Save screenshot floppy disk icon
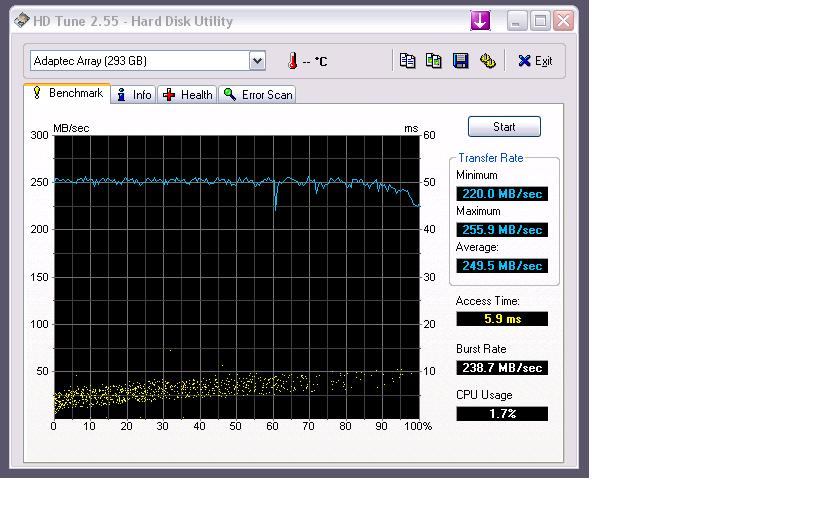Screen dimensions: 840x525 [x=460, y=61]
